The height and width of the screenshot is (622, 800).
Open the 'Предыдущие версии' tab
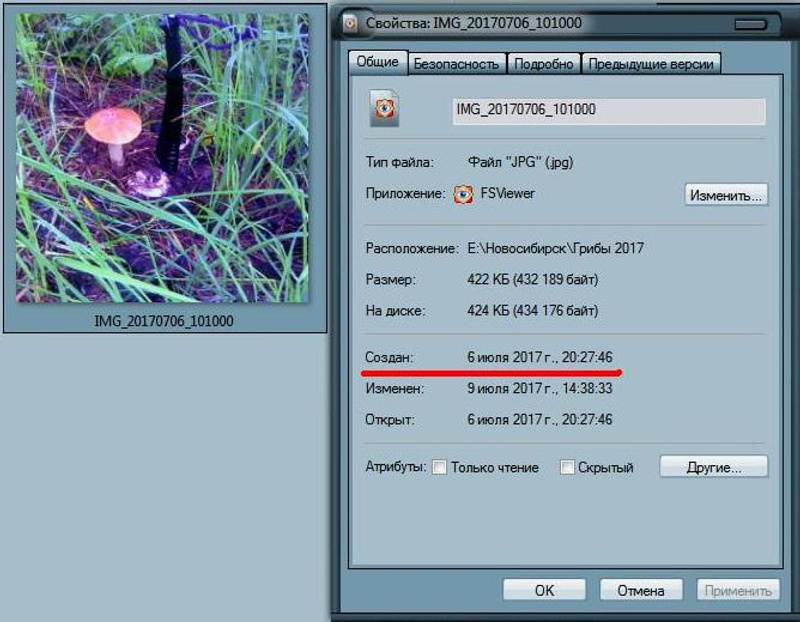pyautogui.click(x=651, y=64)
